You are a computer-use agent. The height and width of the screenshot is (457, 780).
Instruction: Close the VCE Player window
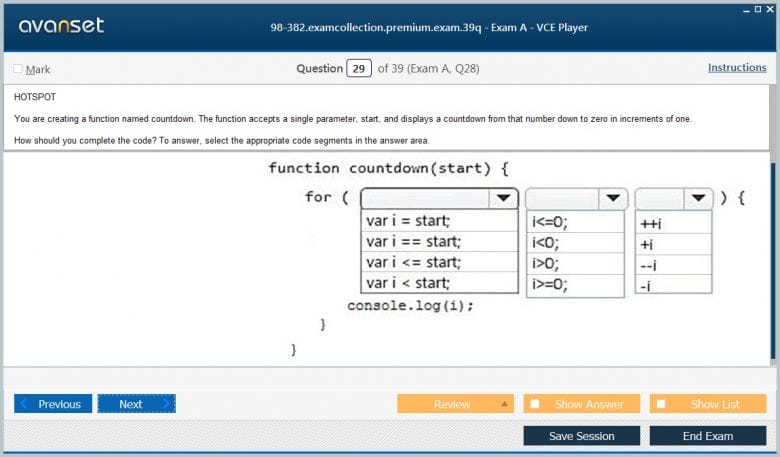(x=770, y=8)
